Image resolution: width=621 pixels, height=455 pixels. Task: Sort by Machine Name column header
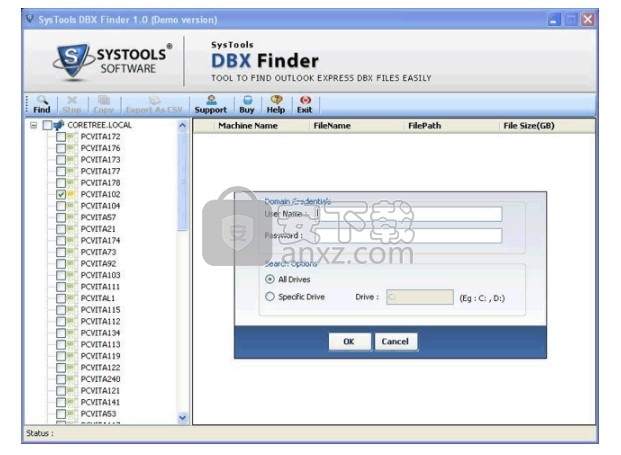(x=248, y=126)
